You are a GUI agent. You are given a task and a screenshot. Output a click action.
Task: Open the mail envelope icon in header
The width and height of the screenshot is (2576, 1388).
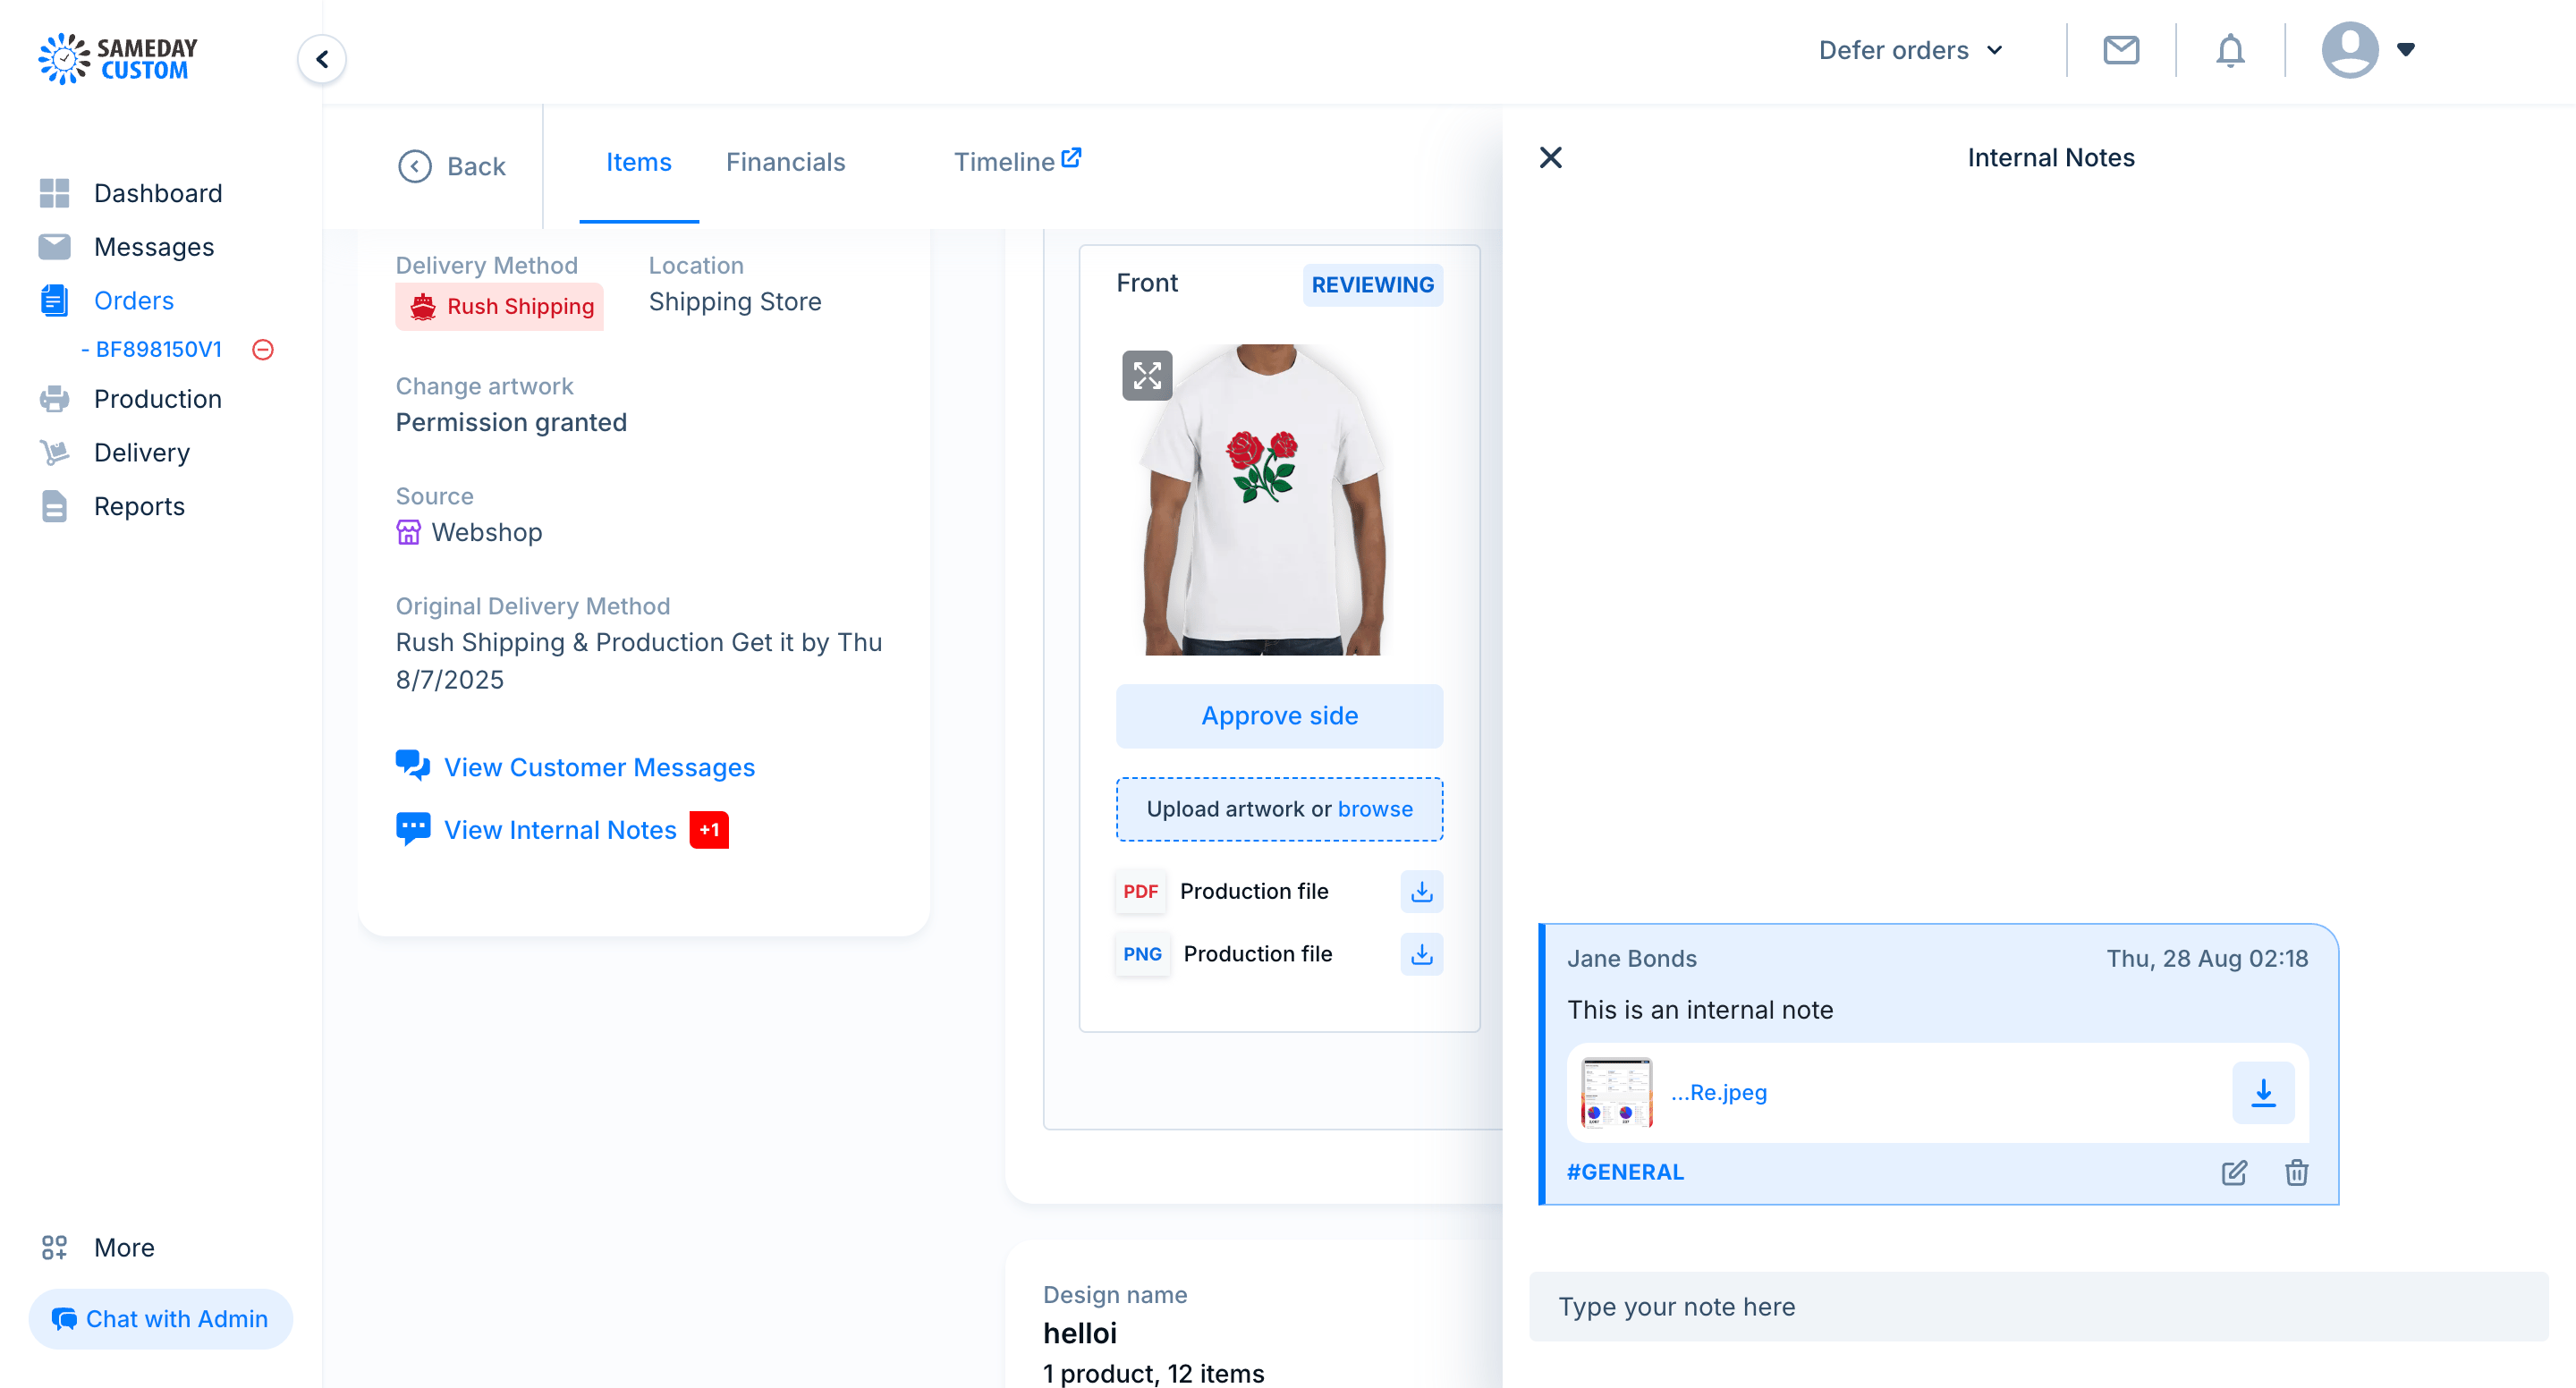click(2121, 50)
